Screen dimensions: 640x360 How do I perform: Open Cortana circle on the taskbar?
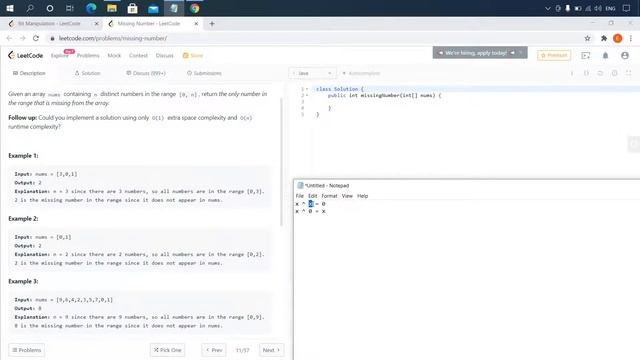point(50,8)
